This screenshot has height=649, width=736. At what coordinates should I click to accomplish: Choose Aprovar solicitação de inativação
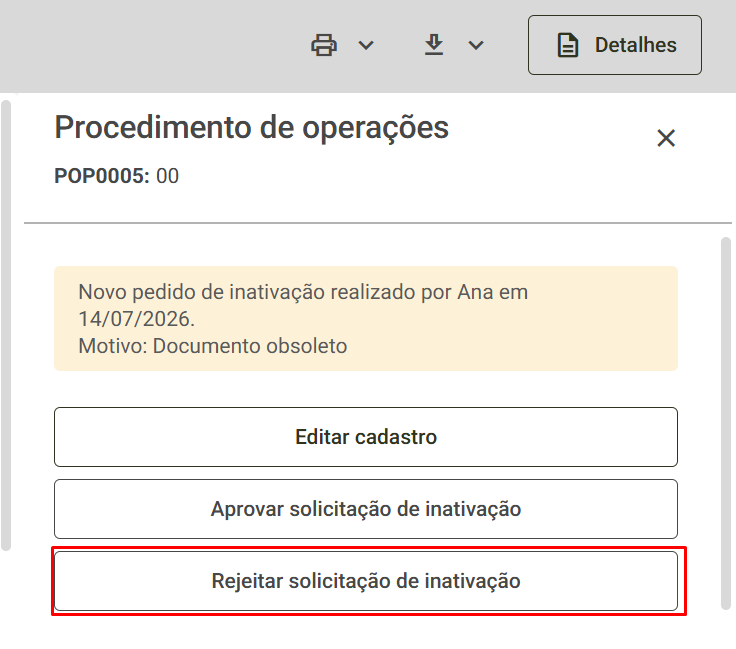click(x=366, y=509)
